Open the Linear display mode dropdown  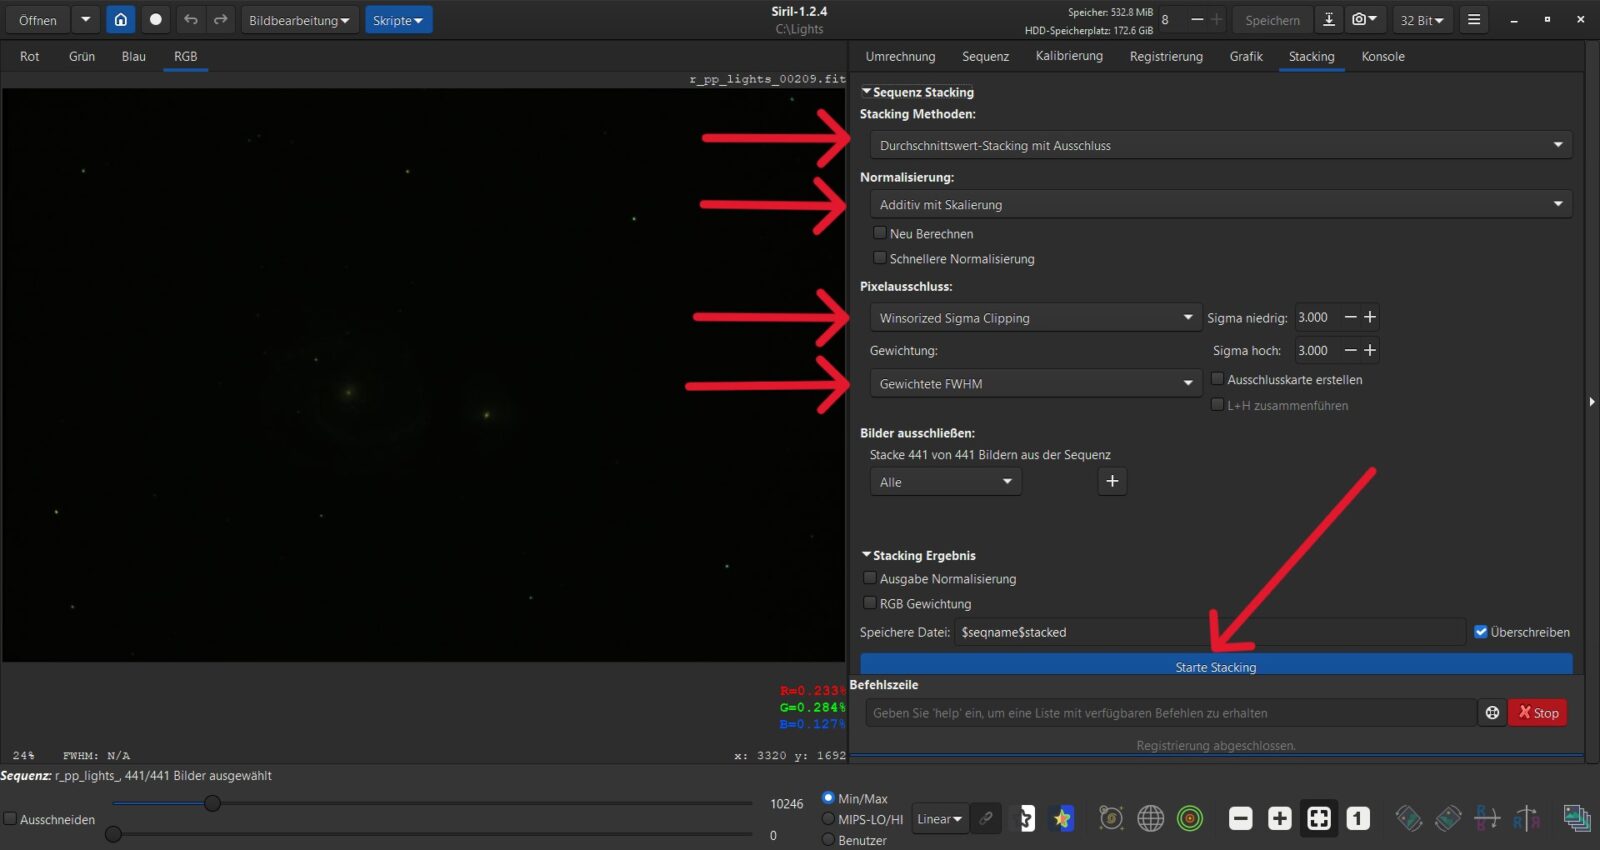939,819
